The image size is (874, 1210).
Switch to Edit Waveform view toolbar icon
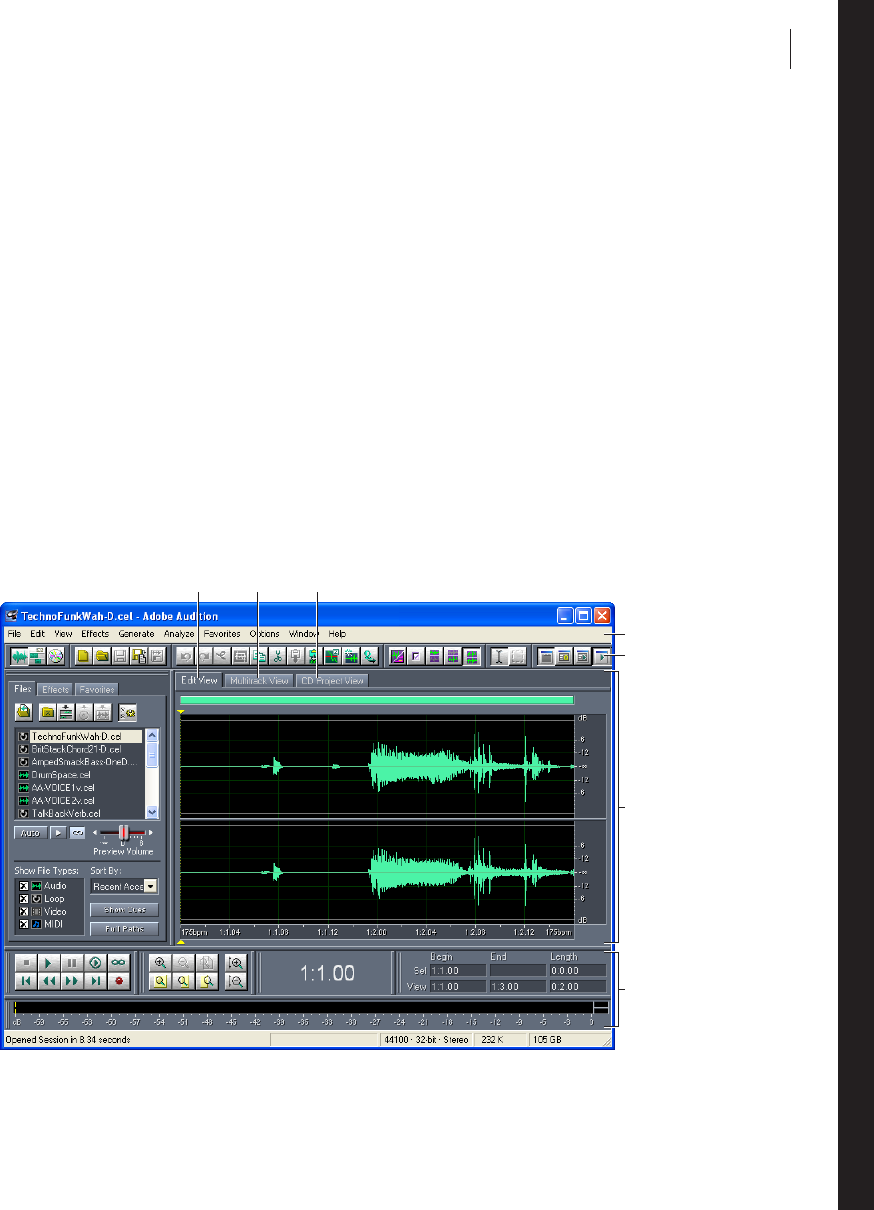[x=18, y=657]
